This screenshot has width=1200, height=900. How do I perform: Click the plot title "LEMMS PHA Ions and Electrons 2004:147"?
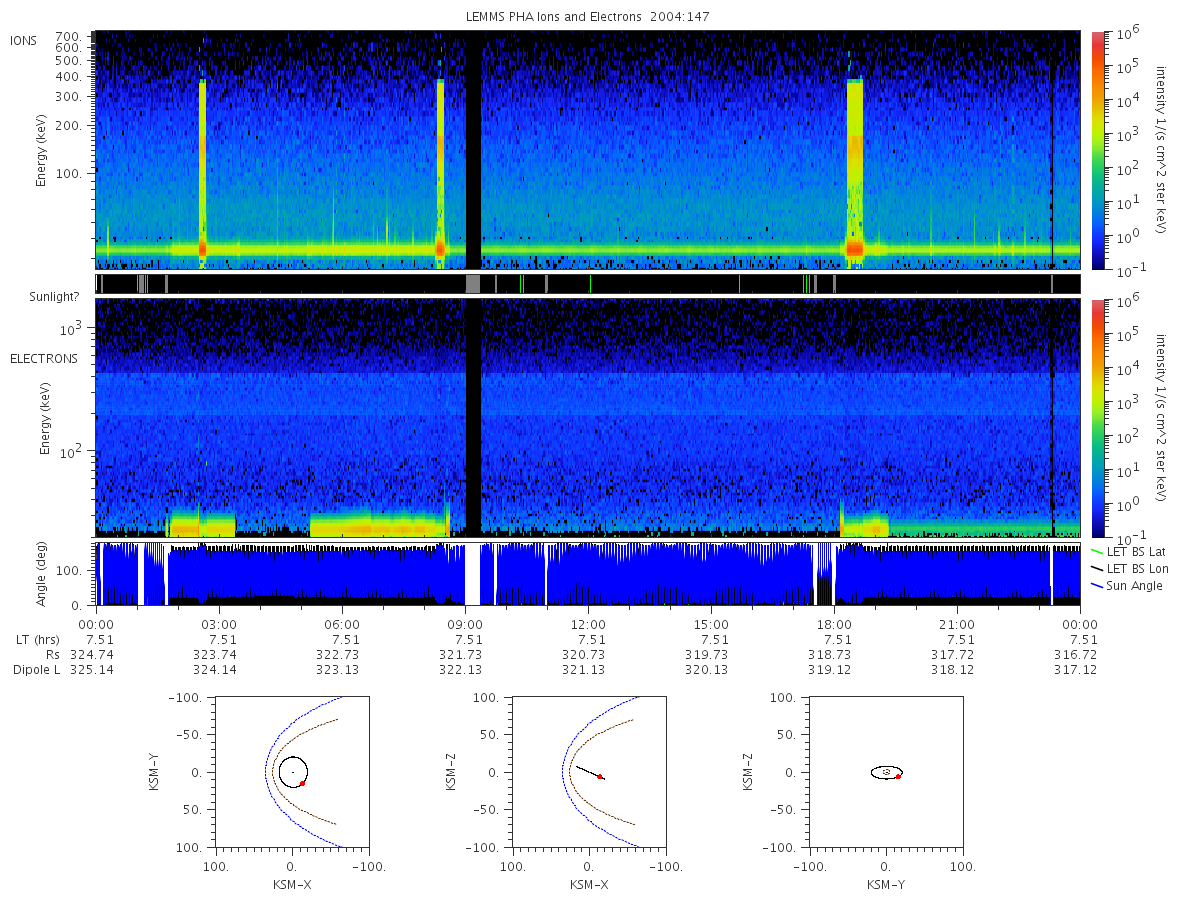[588, 17]
